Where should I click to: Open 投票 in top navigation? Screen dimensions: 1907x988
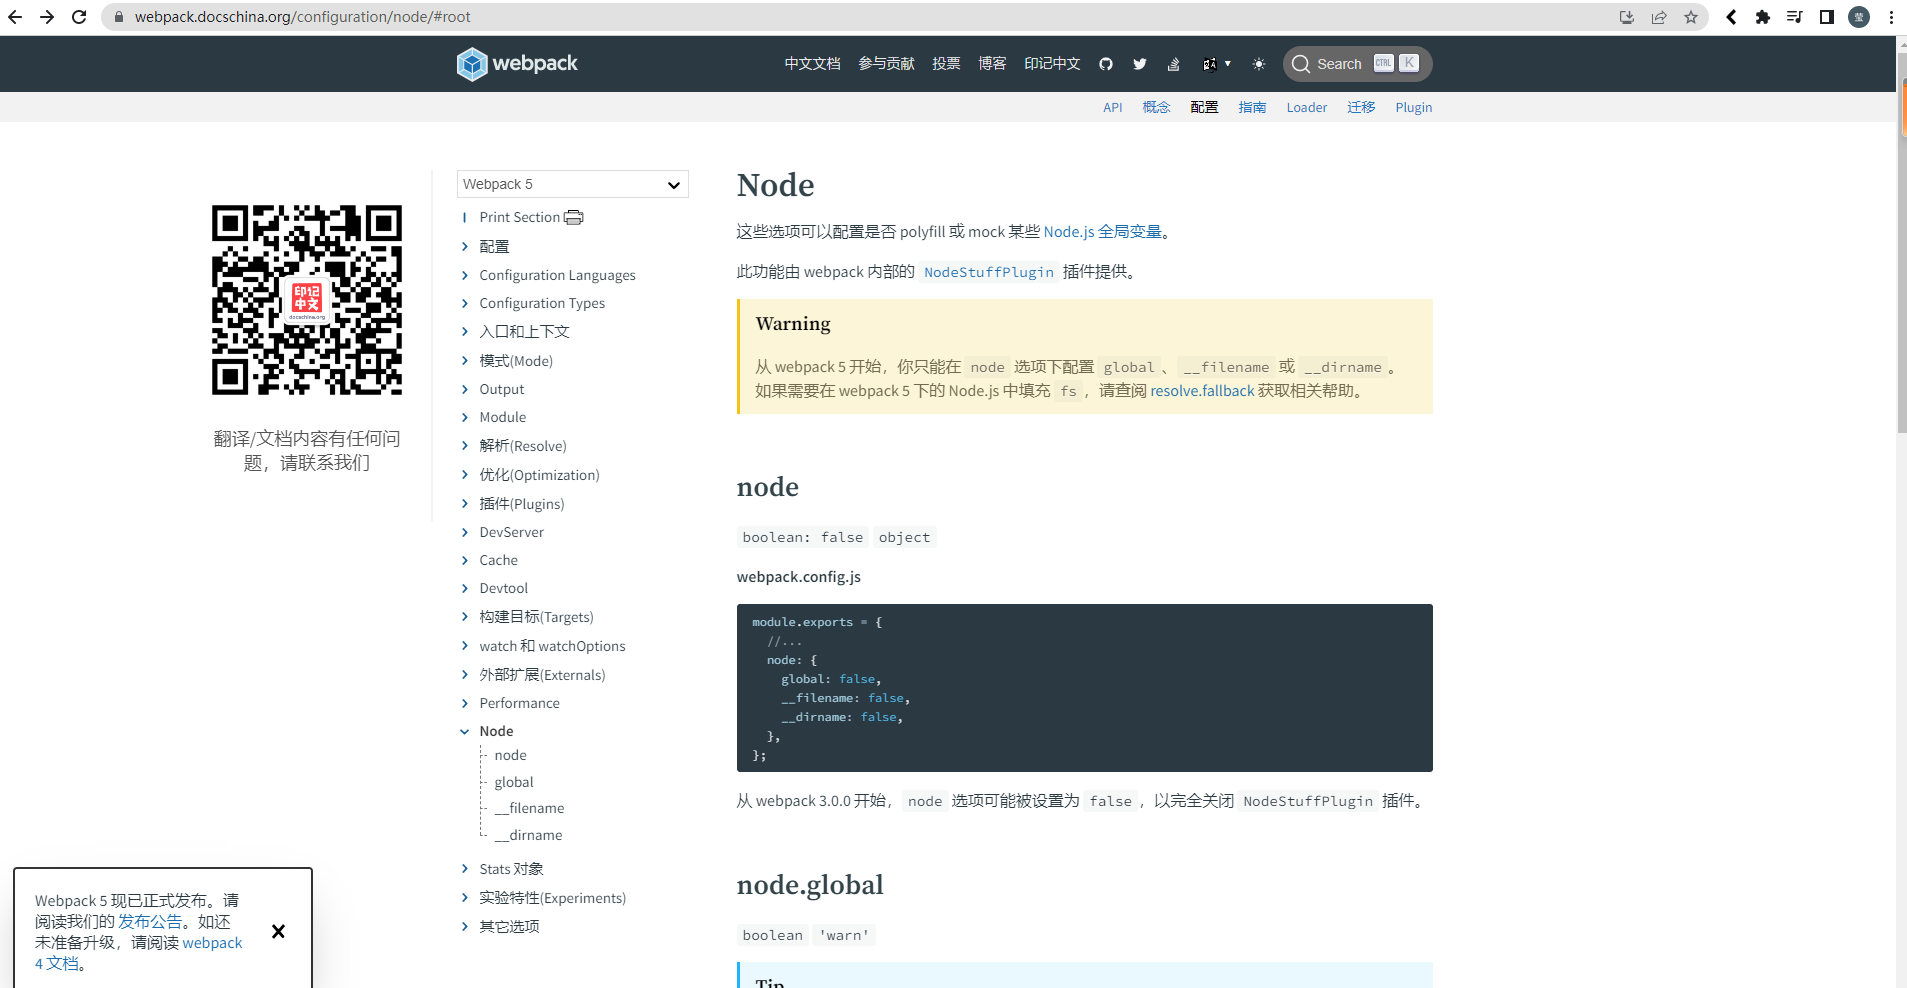coord(946,64)
